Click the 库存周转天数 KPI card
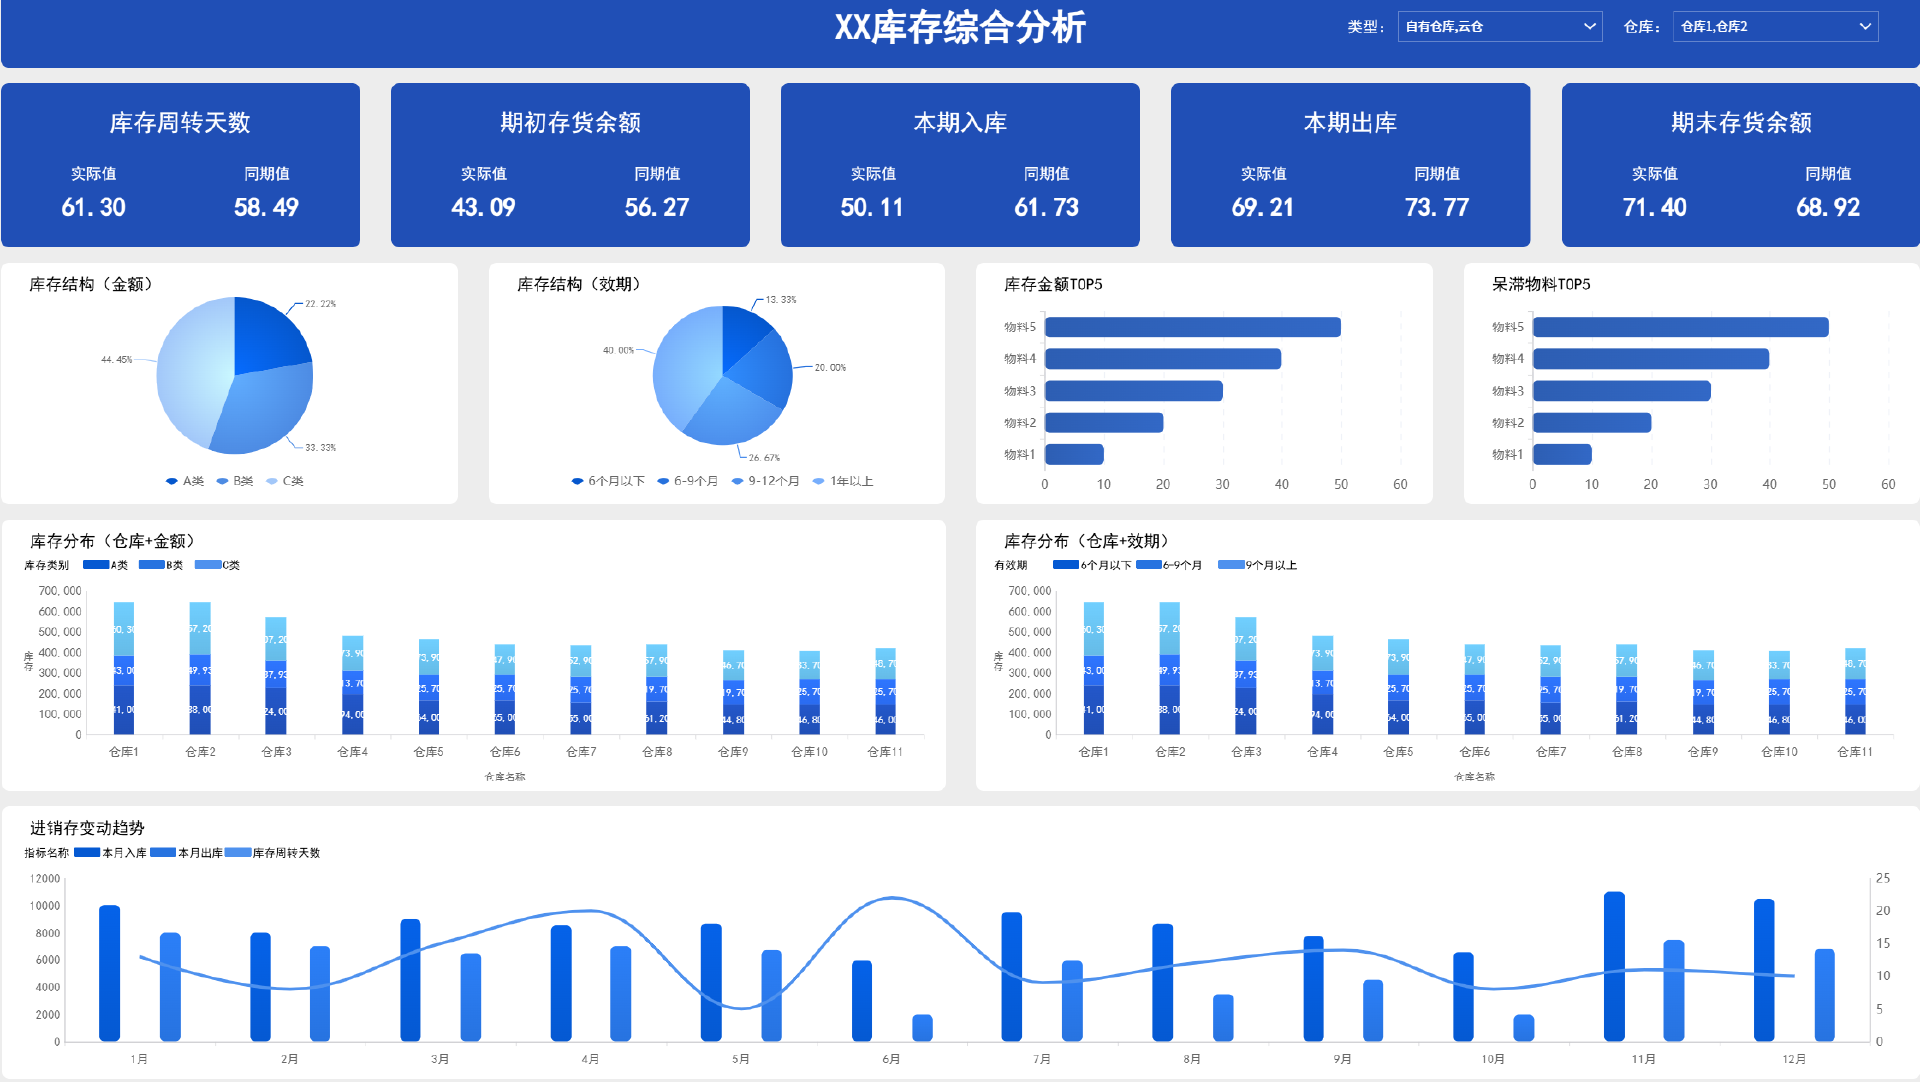1920x1082 pixels. [x=180, y=165]
